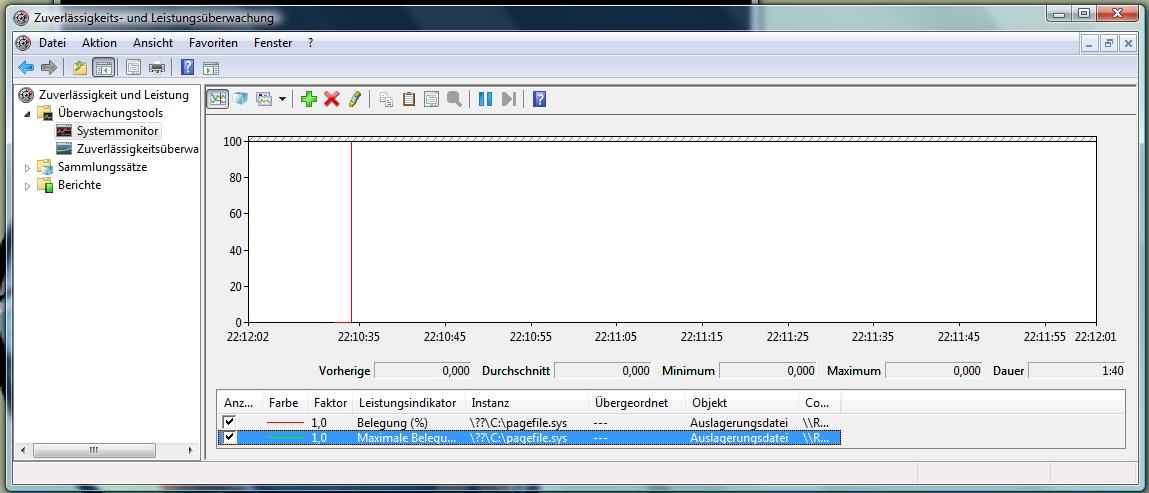Click the Vorherige value field
Viewport: 1149px width, 493px height.
(x=424, y=371)
